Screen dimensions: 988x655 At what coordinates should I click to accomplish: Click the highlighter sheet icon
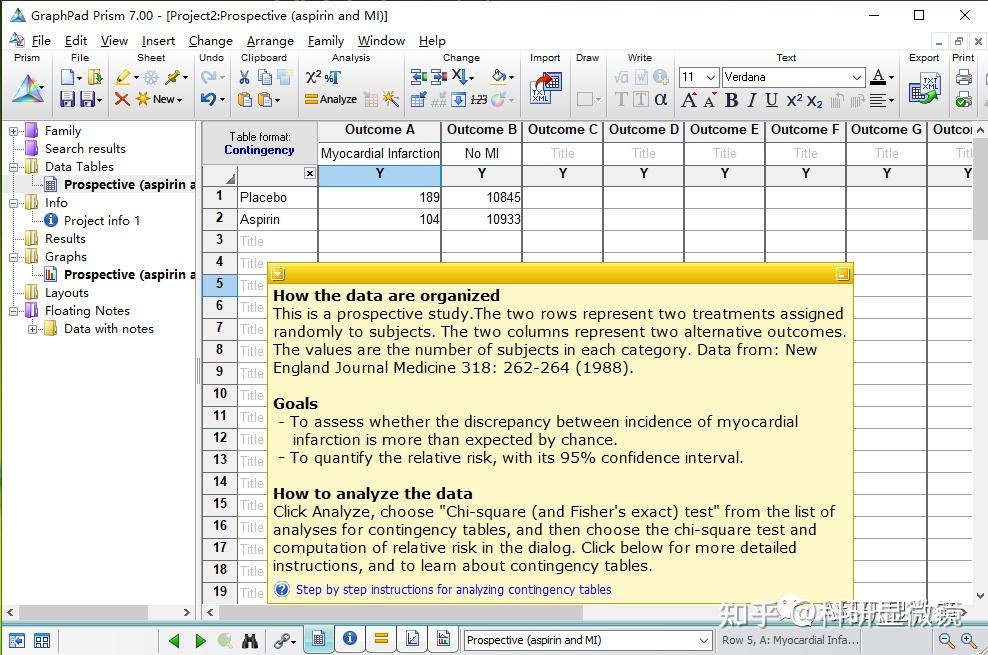123,77
